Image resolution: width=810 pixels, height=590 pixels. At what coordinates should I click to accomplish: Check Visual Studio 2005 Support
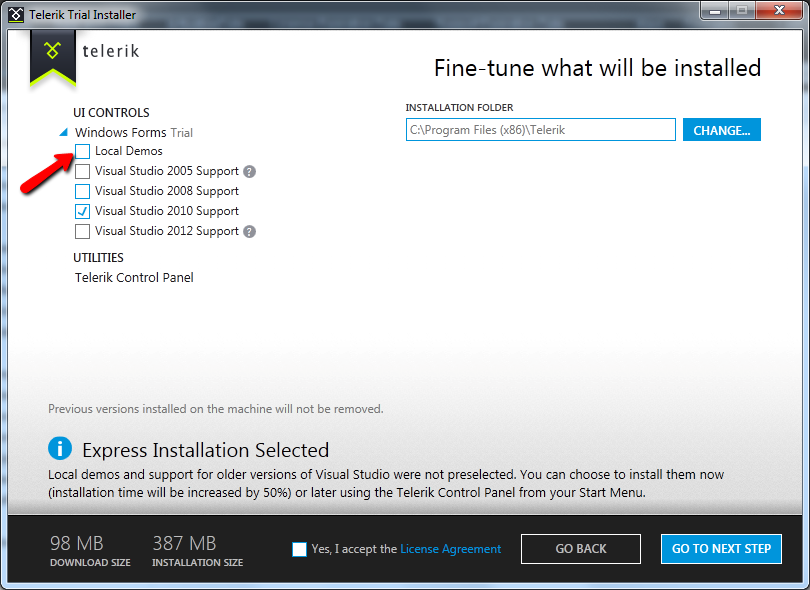pyautogui.click(x=82, y=171)
